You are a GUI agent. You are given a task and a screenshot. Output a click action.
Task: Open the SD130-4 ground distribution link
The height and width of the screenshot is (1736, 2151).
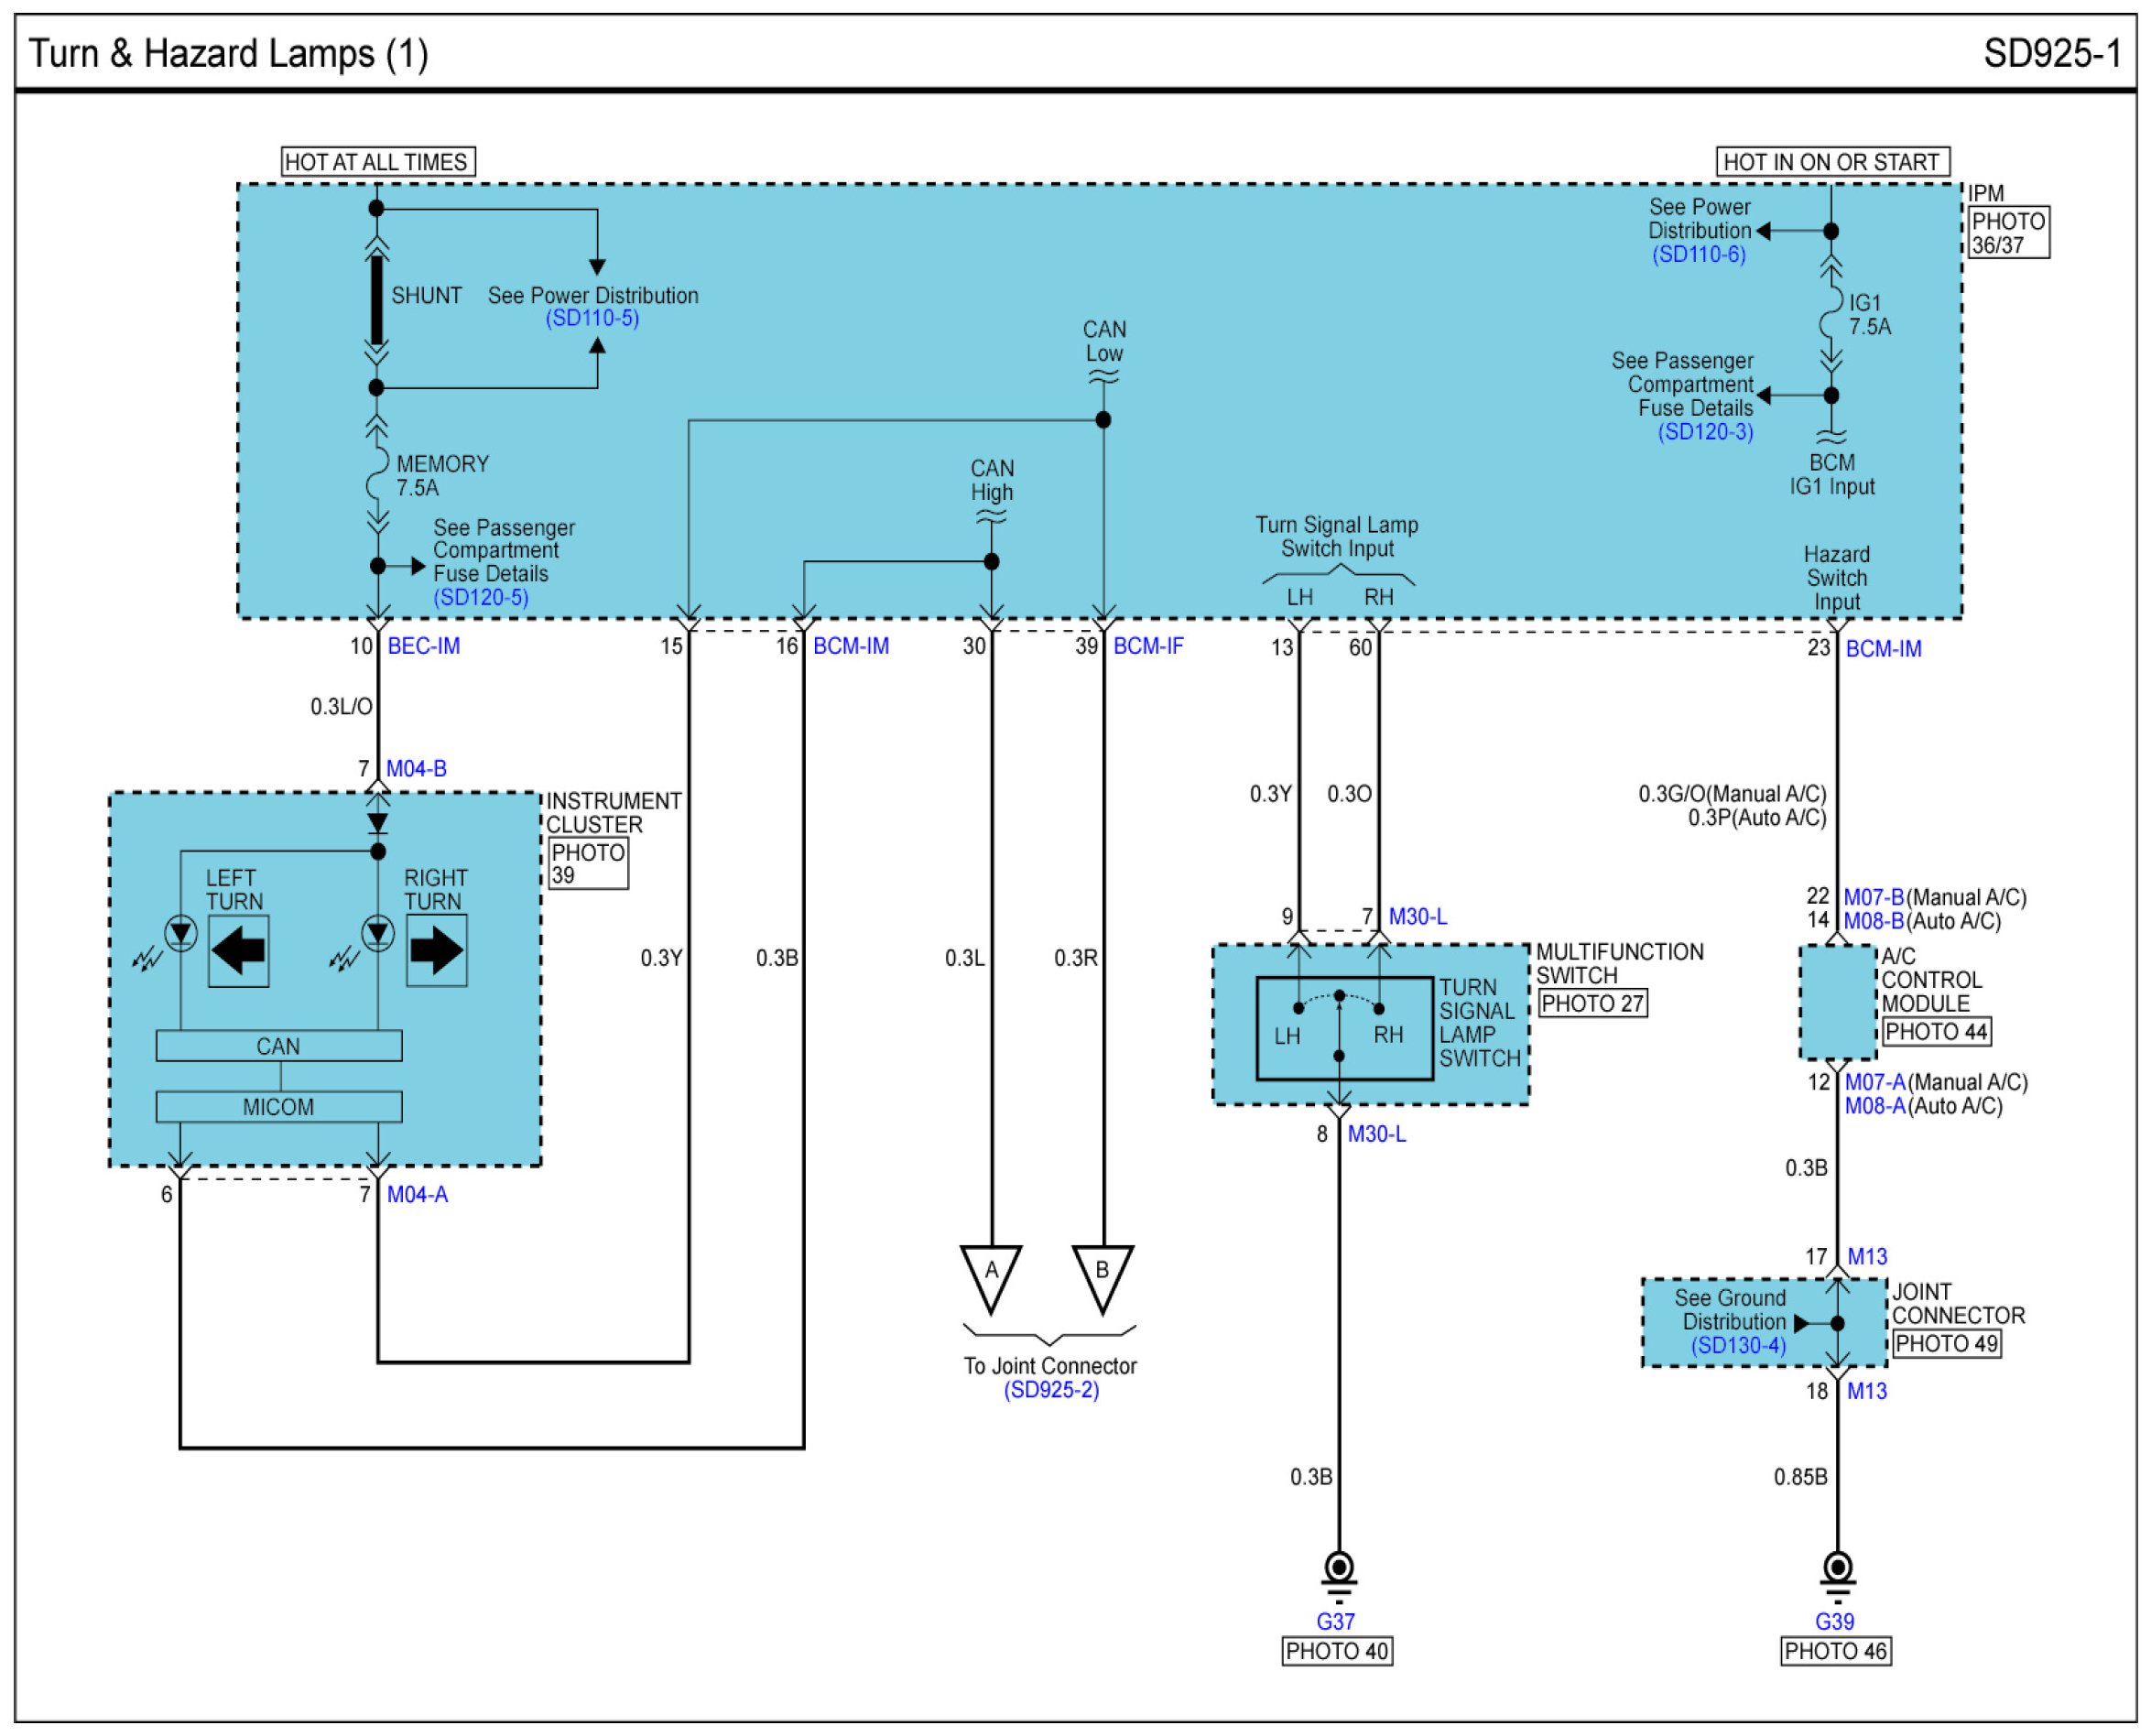(x=1738, y=1345)
